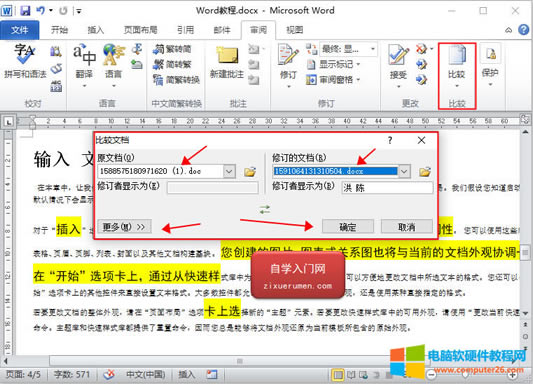Viewport: 533px width, 384px height.
Task: Expand the original document dropdown list
Action: [229, 171]
